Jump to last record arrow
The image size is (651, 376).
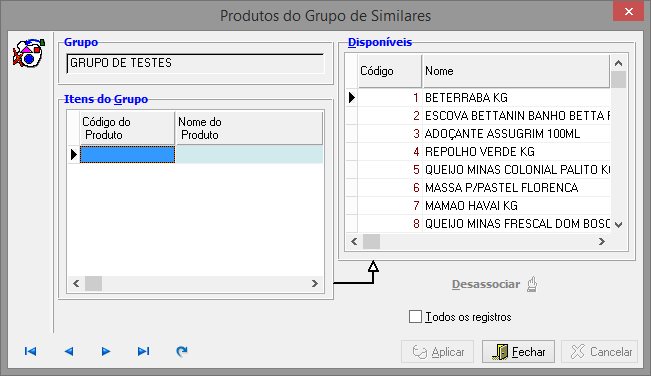point(144,352)
